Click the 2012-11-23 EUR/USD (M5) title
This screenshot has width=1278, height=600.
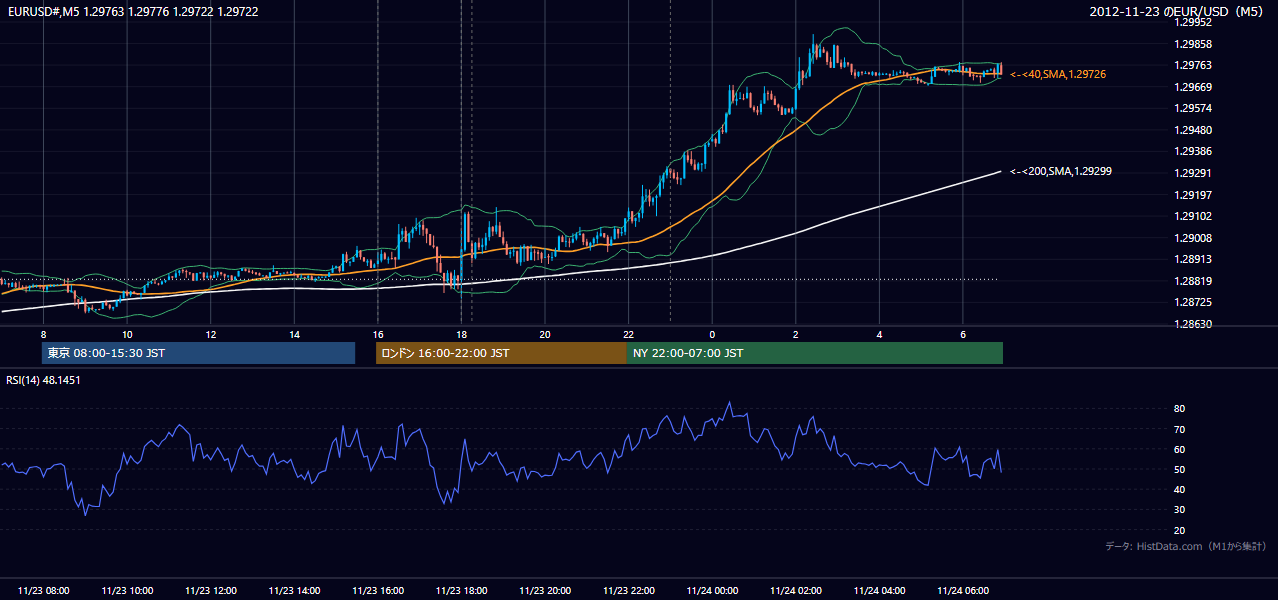1178,12
